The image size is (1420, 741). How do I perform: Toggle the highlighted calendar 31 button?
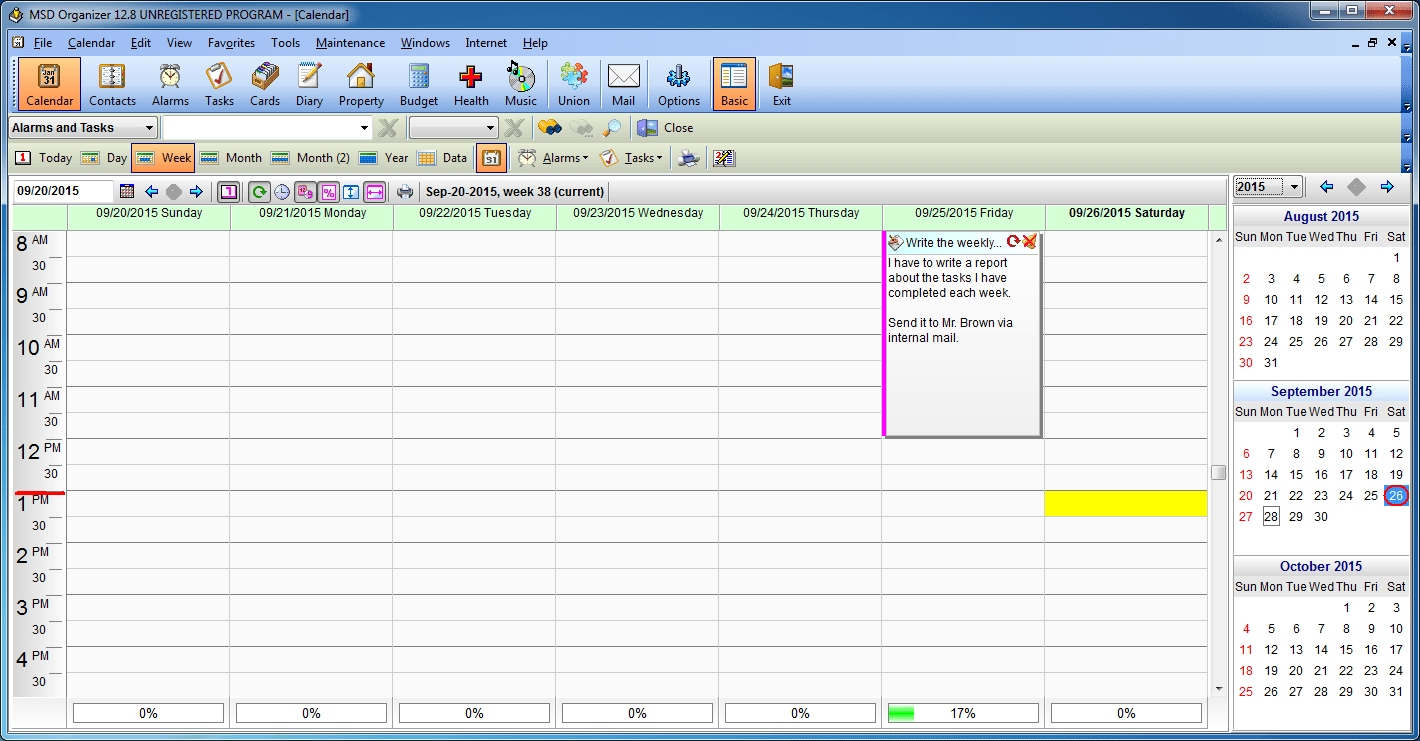point(491,158)
